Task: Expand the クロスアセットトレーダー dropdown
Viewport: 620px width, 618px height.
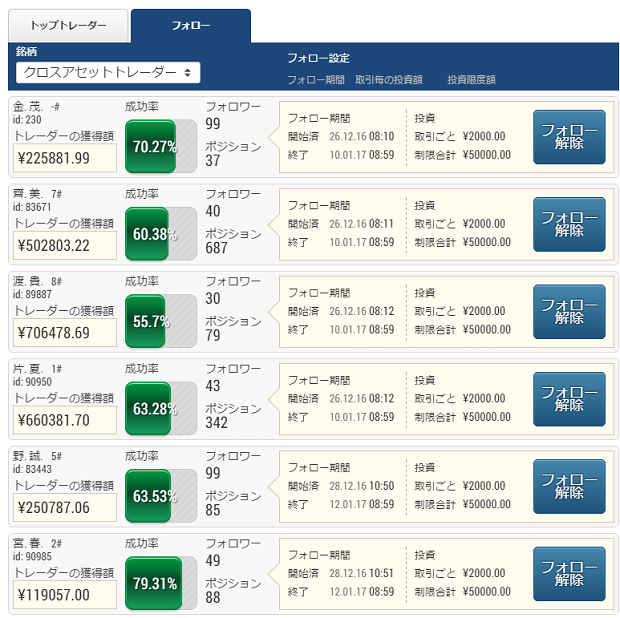Action: (108, 72)
